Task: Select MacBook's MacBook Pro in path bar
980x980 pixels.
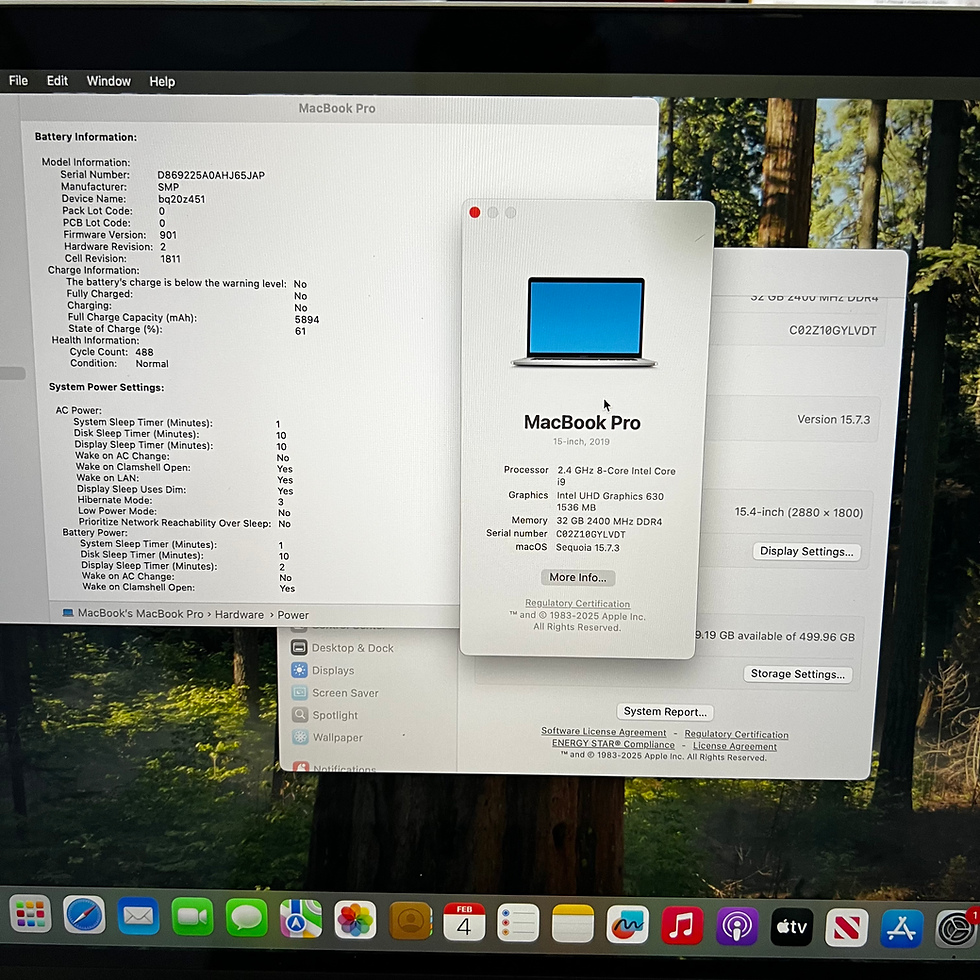Action: (141, 614)
